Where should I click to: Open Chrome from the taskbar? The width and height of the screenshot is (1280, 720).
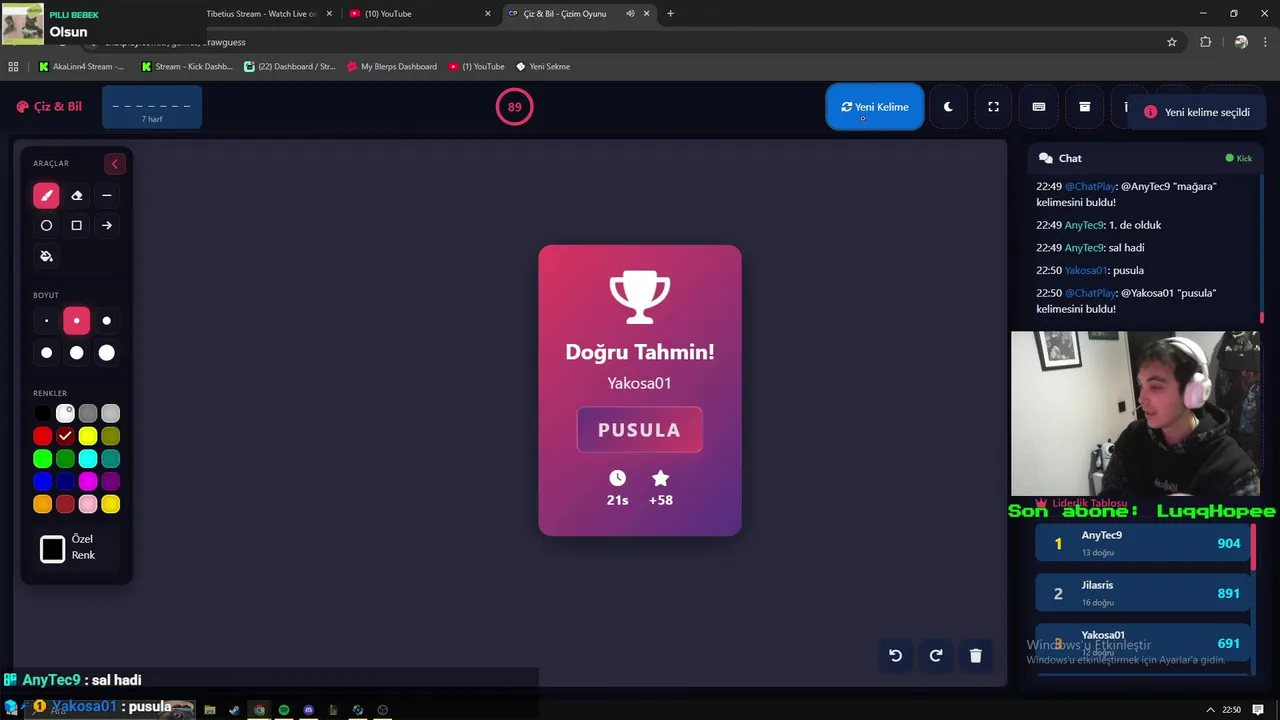[x=259, y=710]
